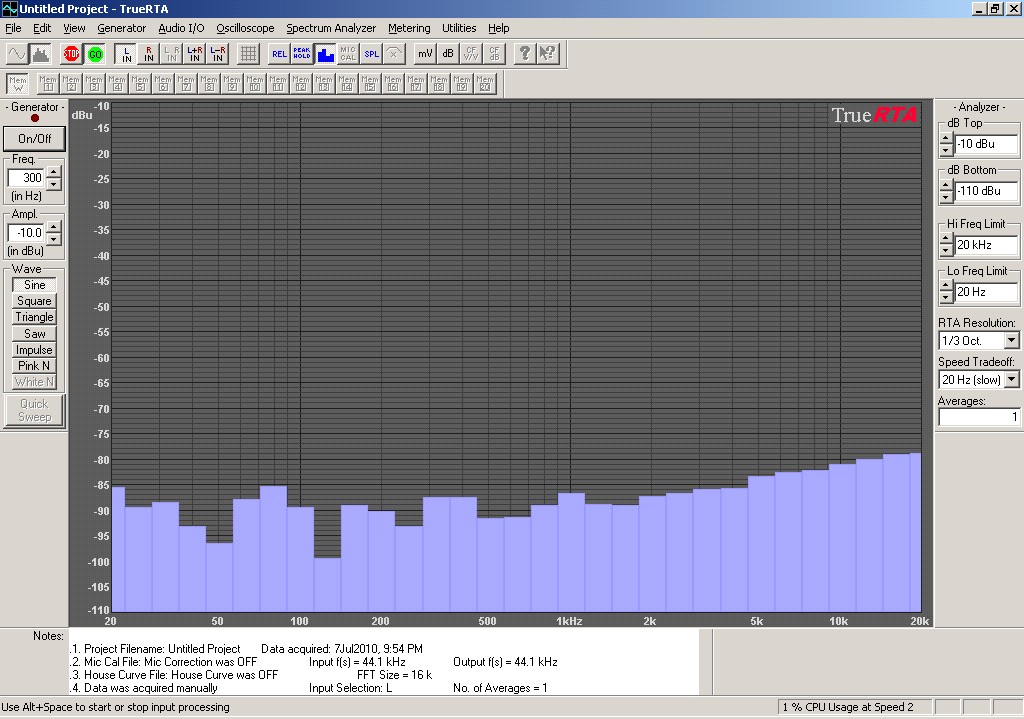Click the red STOP icon
Viewport: 1024px width, 719px height.
pyautogui.click(x=72, y=54)
